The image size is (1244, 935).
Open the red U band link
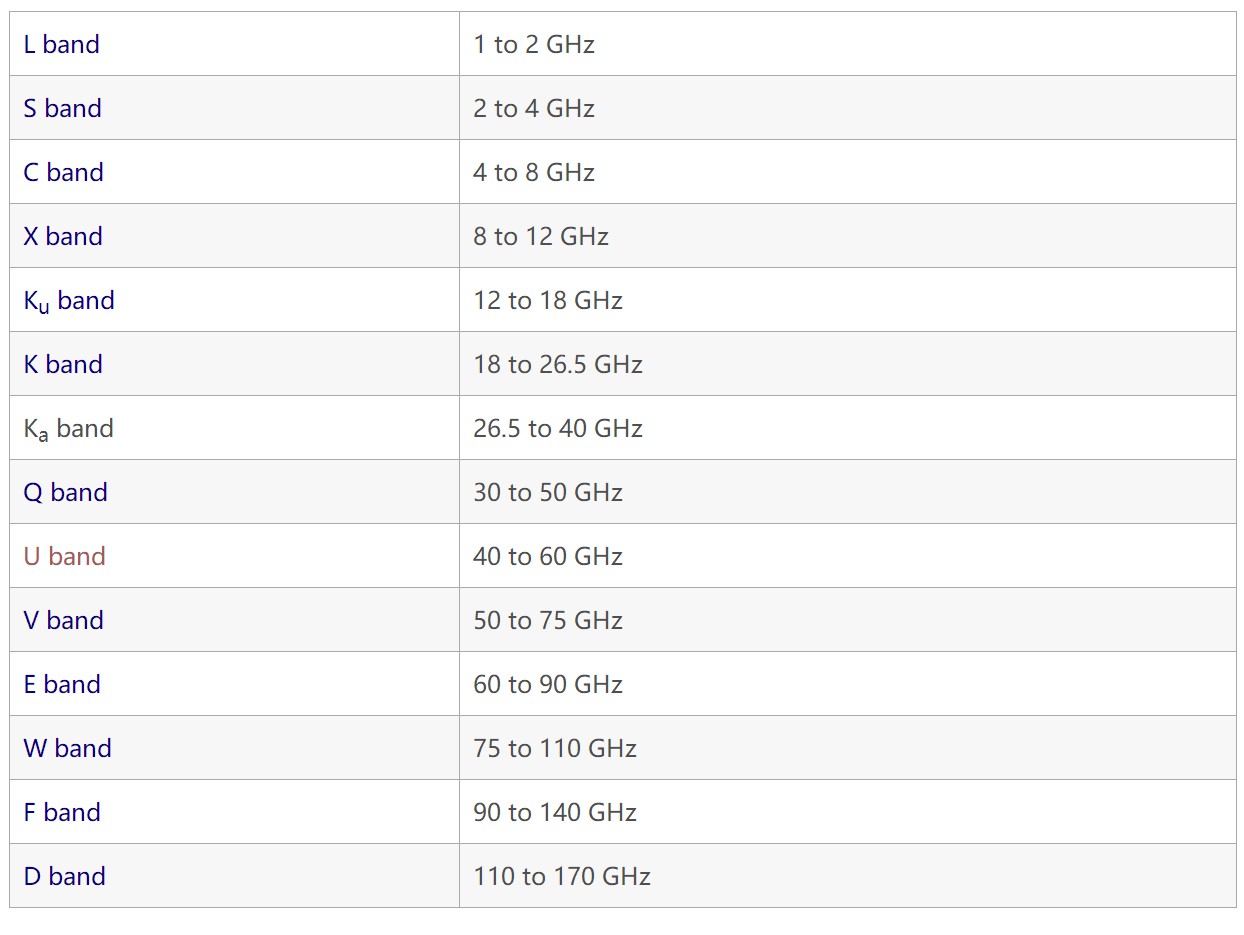pyautogui.click(x=64, y=556)
